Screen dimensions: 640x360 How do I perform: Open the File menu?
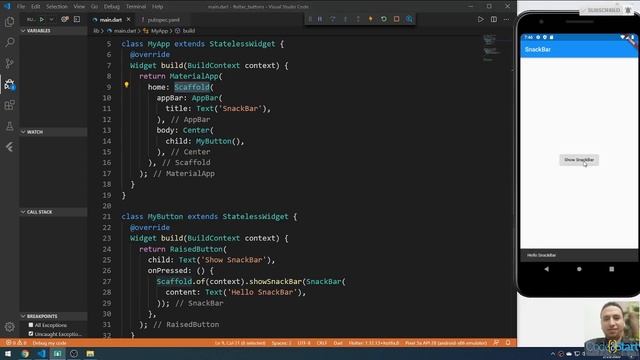point(21,7)
